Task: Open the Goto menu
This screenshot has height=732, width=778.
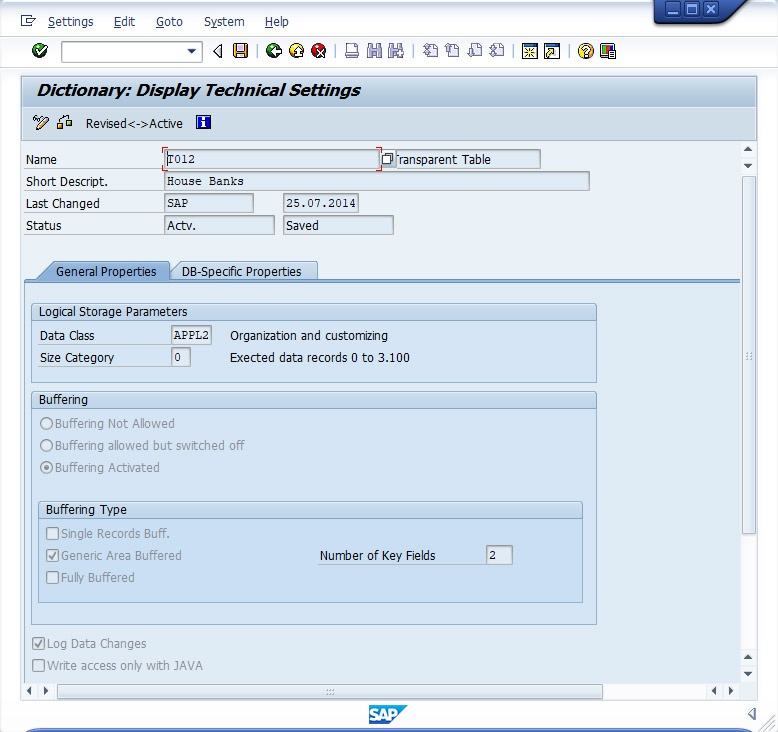Action: pos(169,22)
